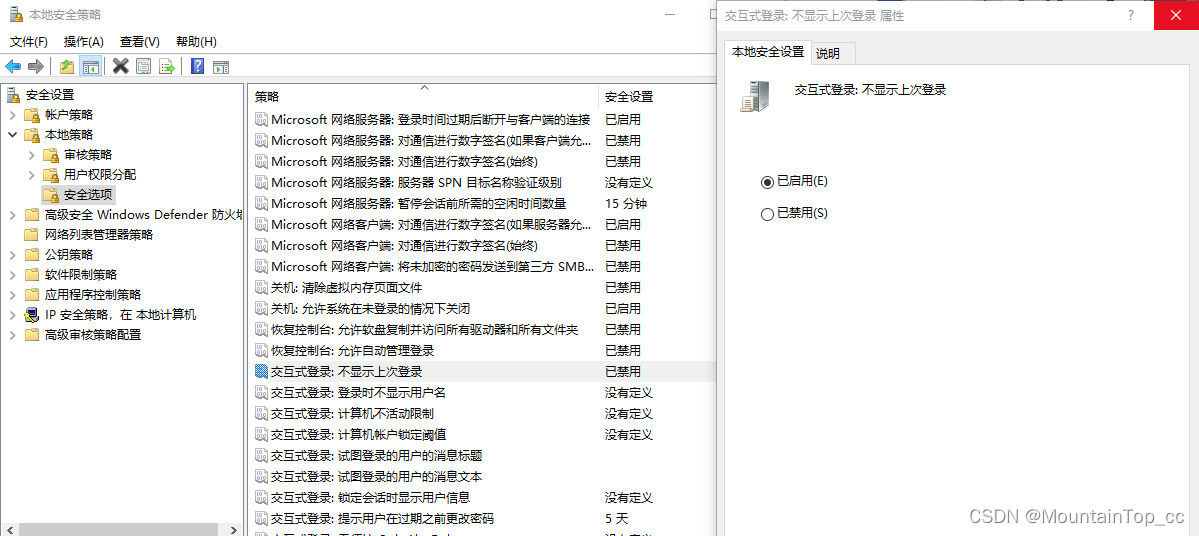Expand the 高级审核策略配置 tree node
Viewport: 1199px width, 536px height.
[x=12, y=335]
